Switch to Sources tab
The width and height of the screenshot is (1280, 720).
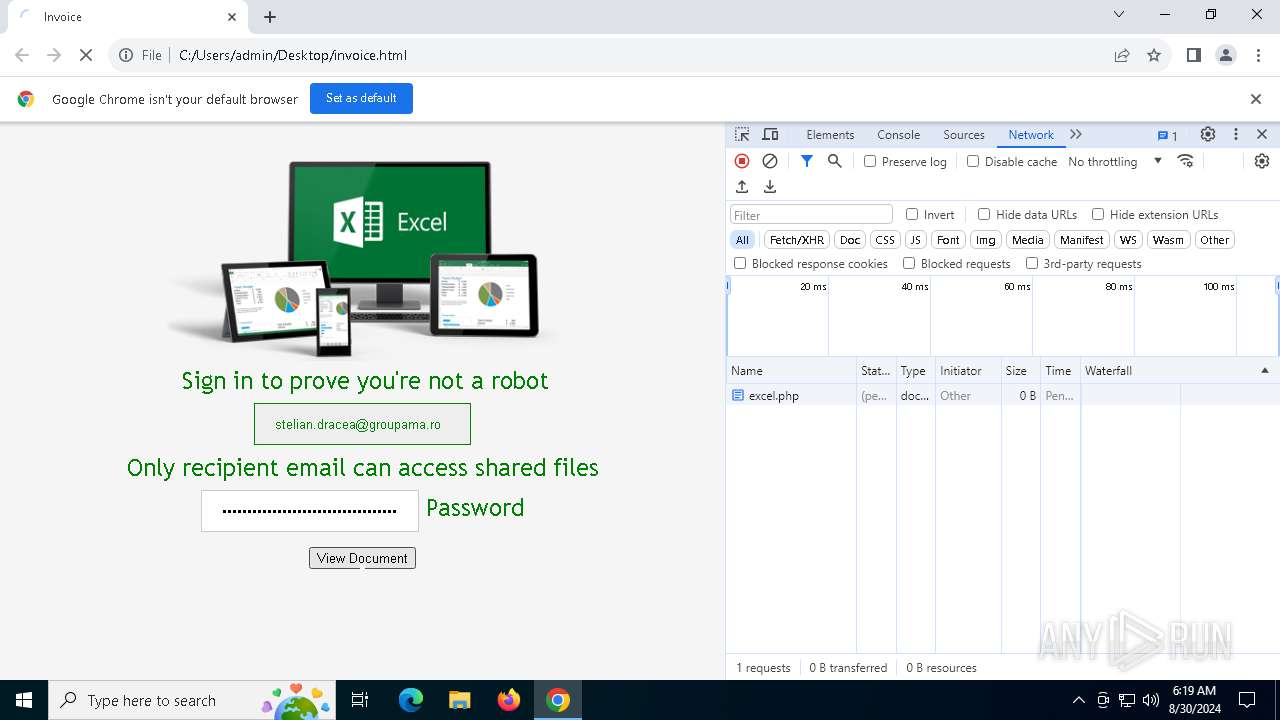(x=964, y=134)
